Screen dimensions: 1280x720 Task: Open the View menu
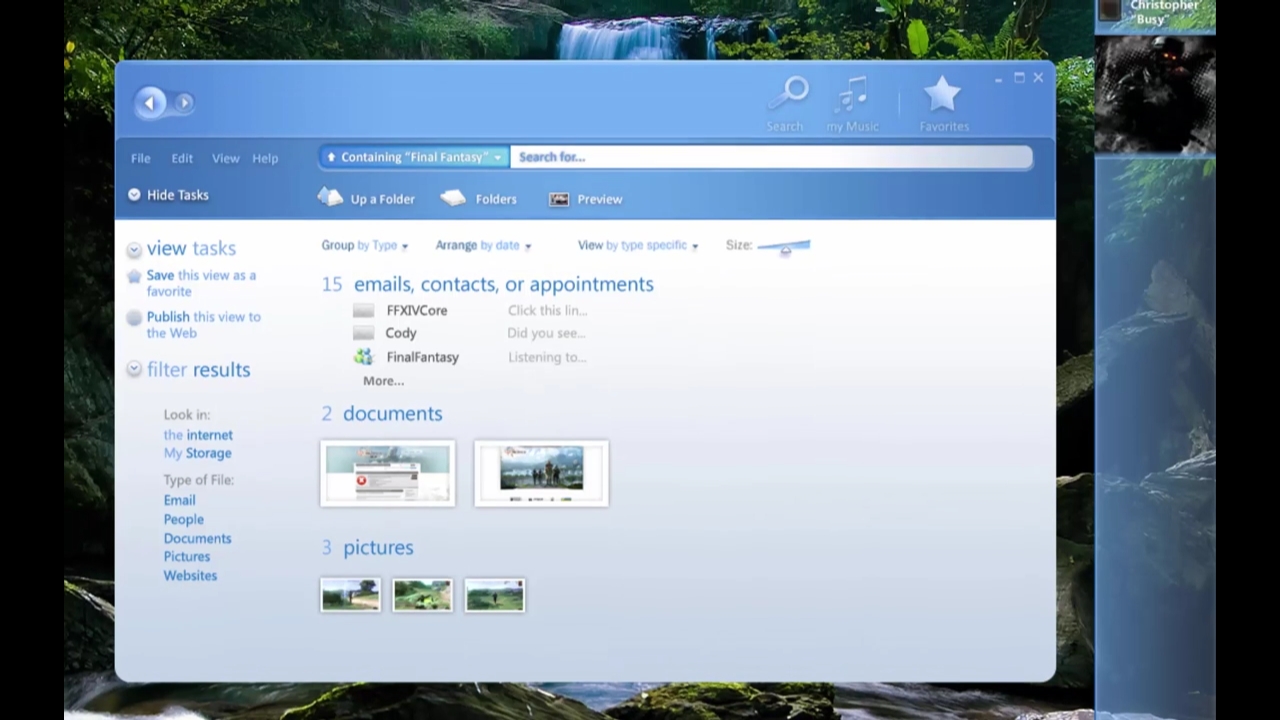click(225, 158)
